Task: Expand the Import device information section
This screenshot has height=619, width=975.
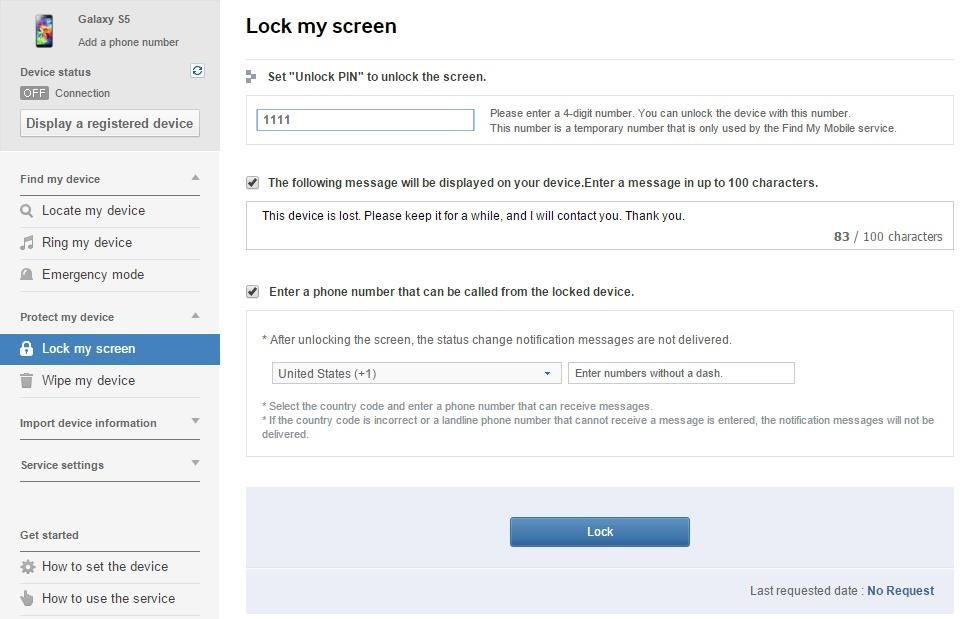Action: click(x=196, y=422)
